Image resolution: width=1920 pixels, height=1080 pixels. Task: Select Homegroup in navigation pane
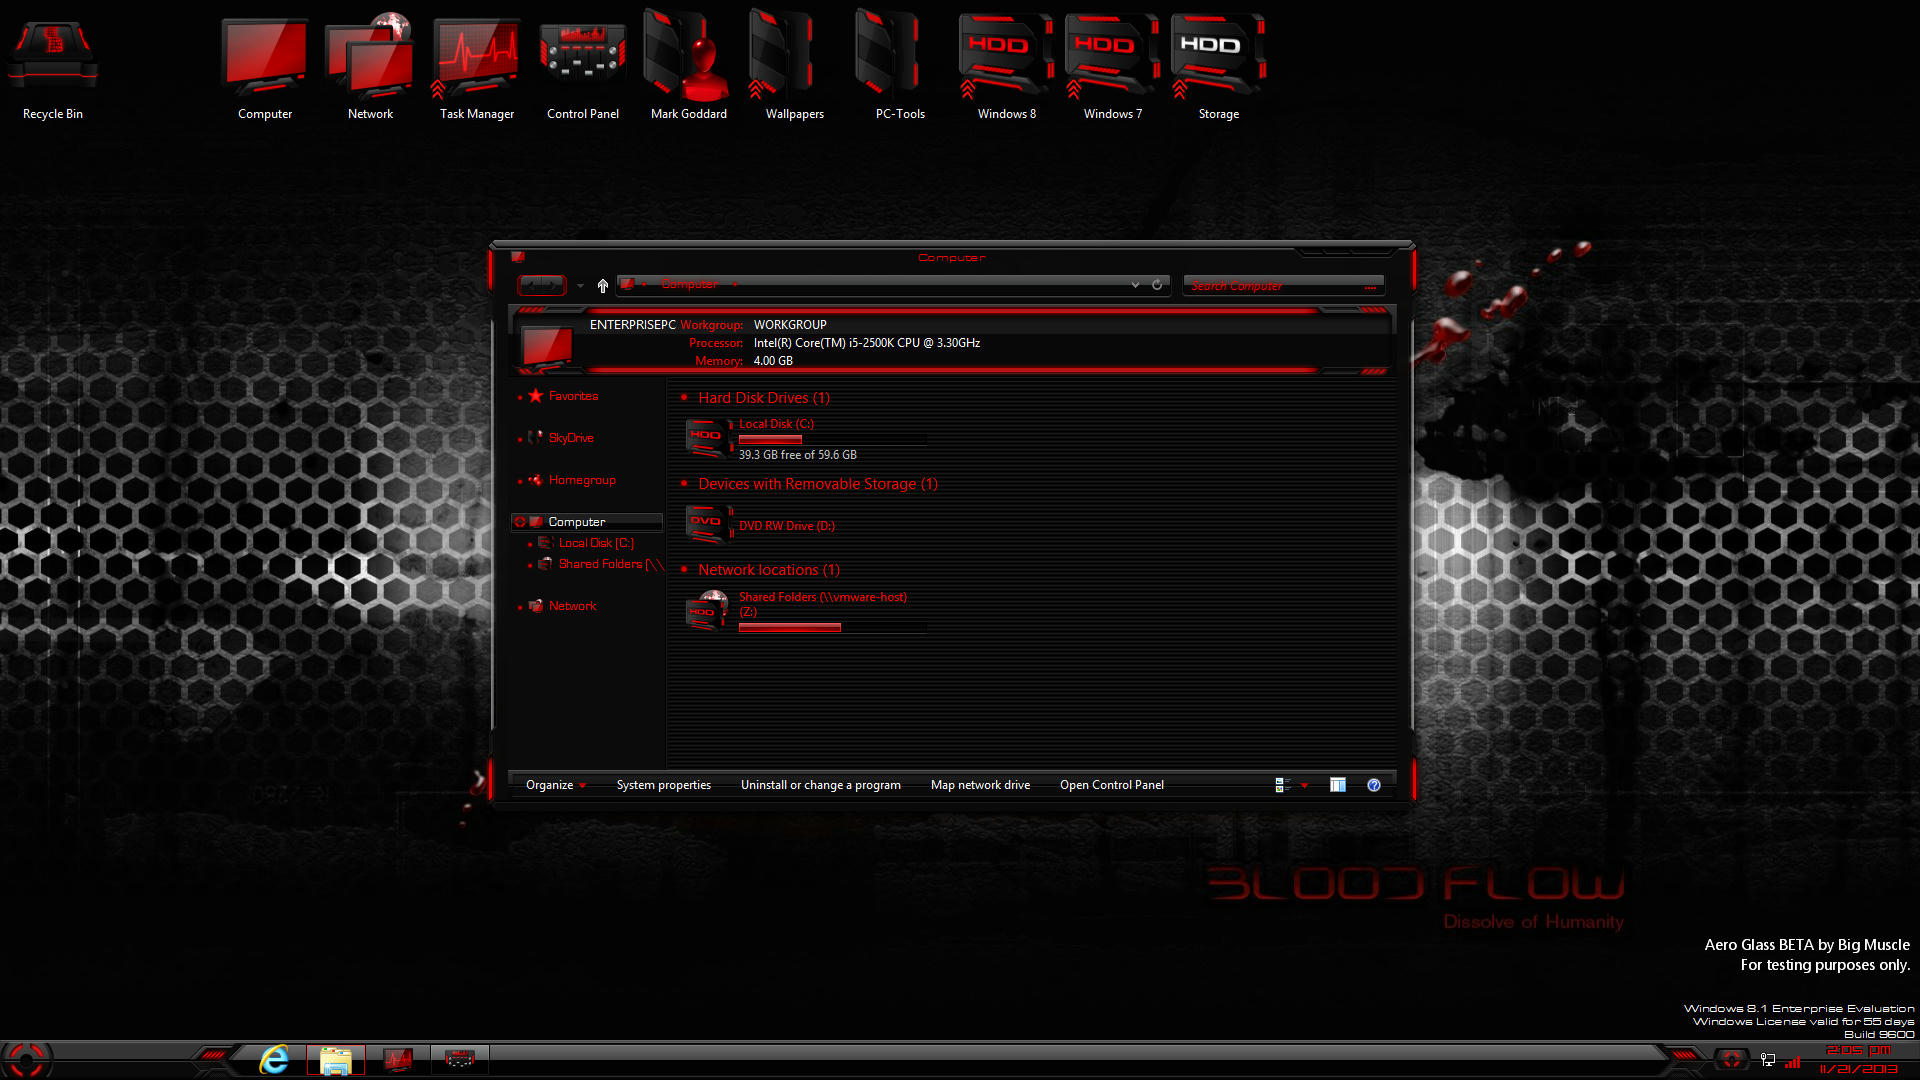[x=582, y=480]
